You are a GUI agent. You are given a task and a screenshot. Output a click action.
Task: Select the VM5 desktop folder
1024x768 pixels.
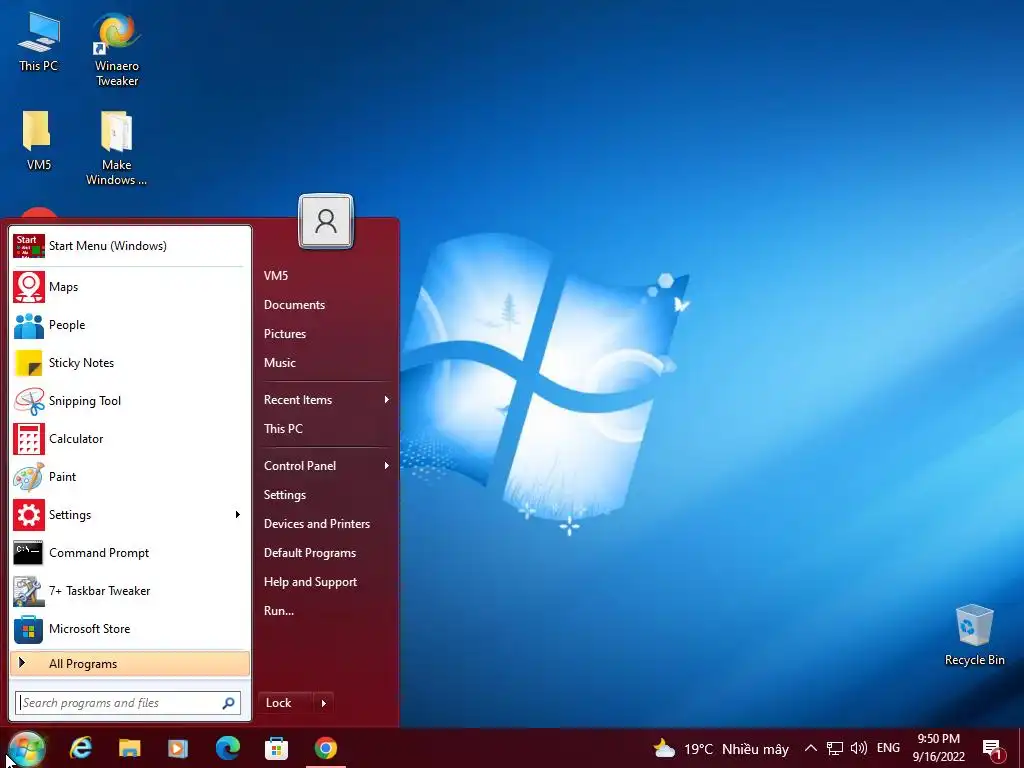click(38, 140)
